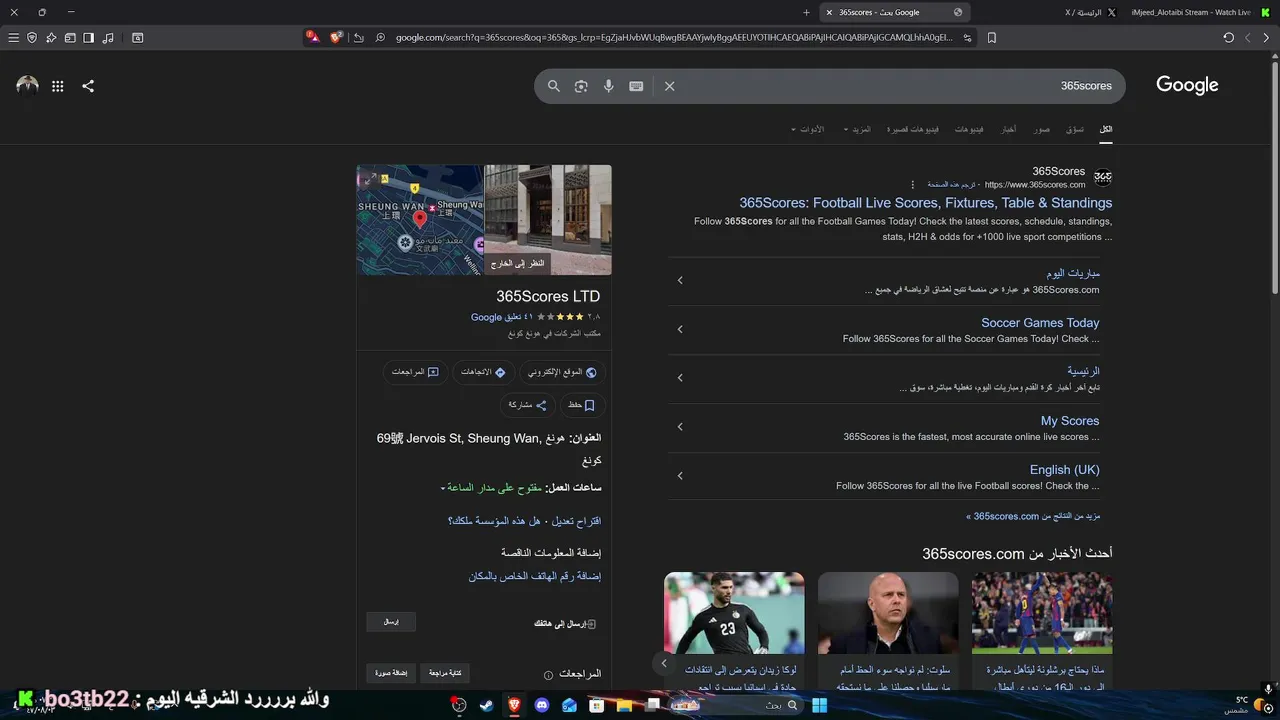This screenshot has height=720, width=1280.
Task: Close the 365scores Google tab
Action: coord(829,12)
